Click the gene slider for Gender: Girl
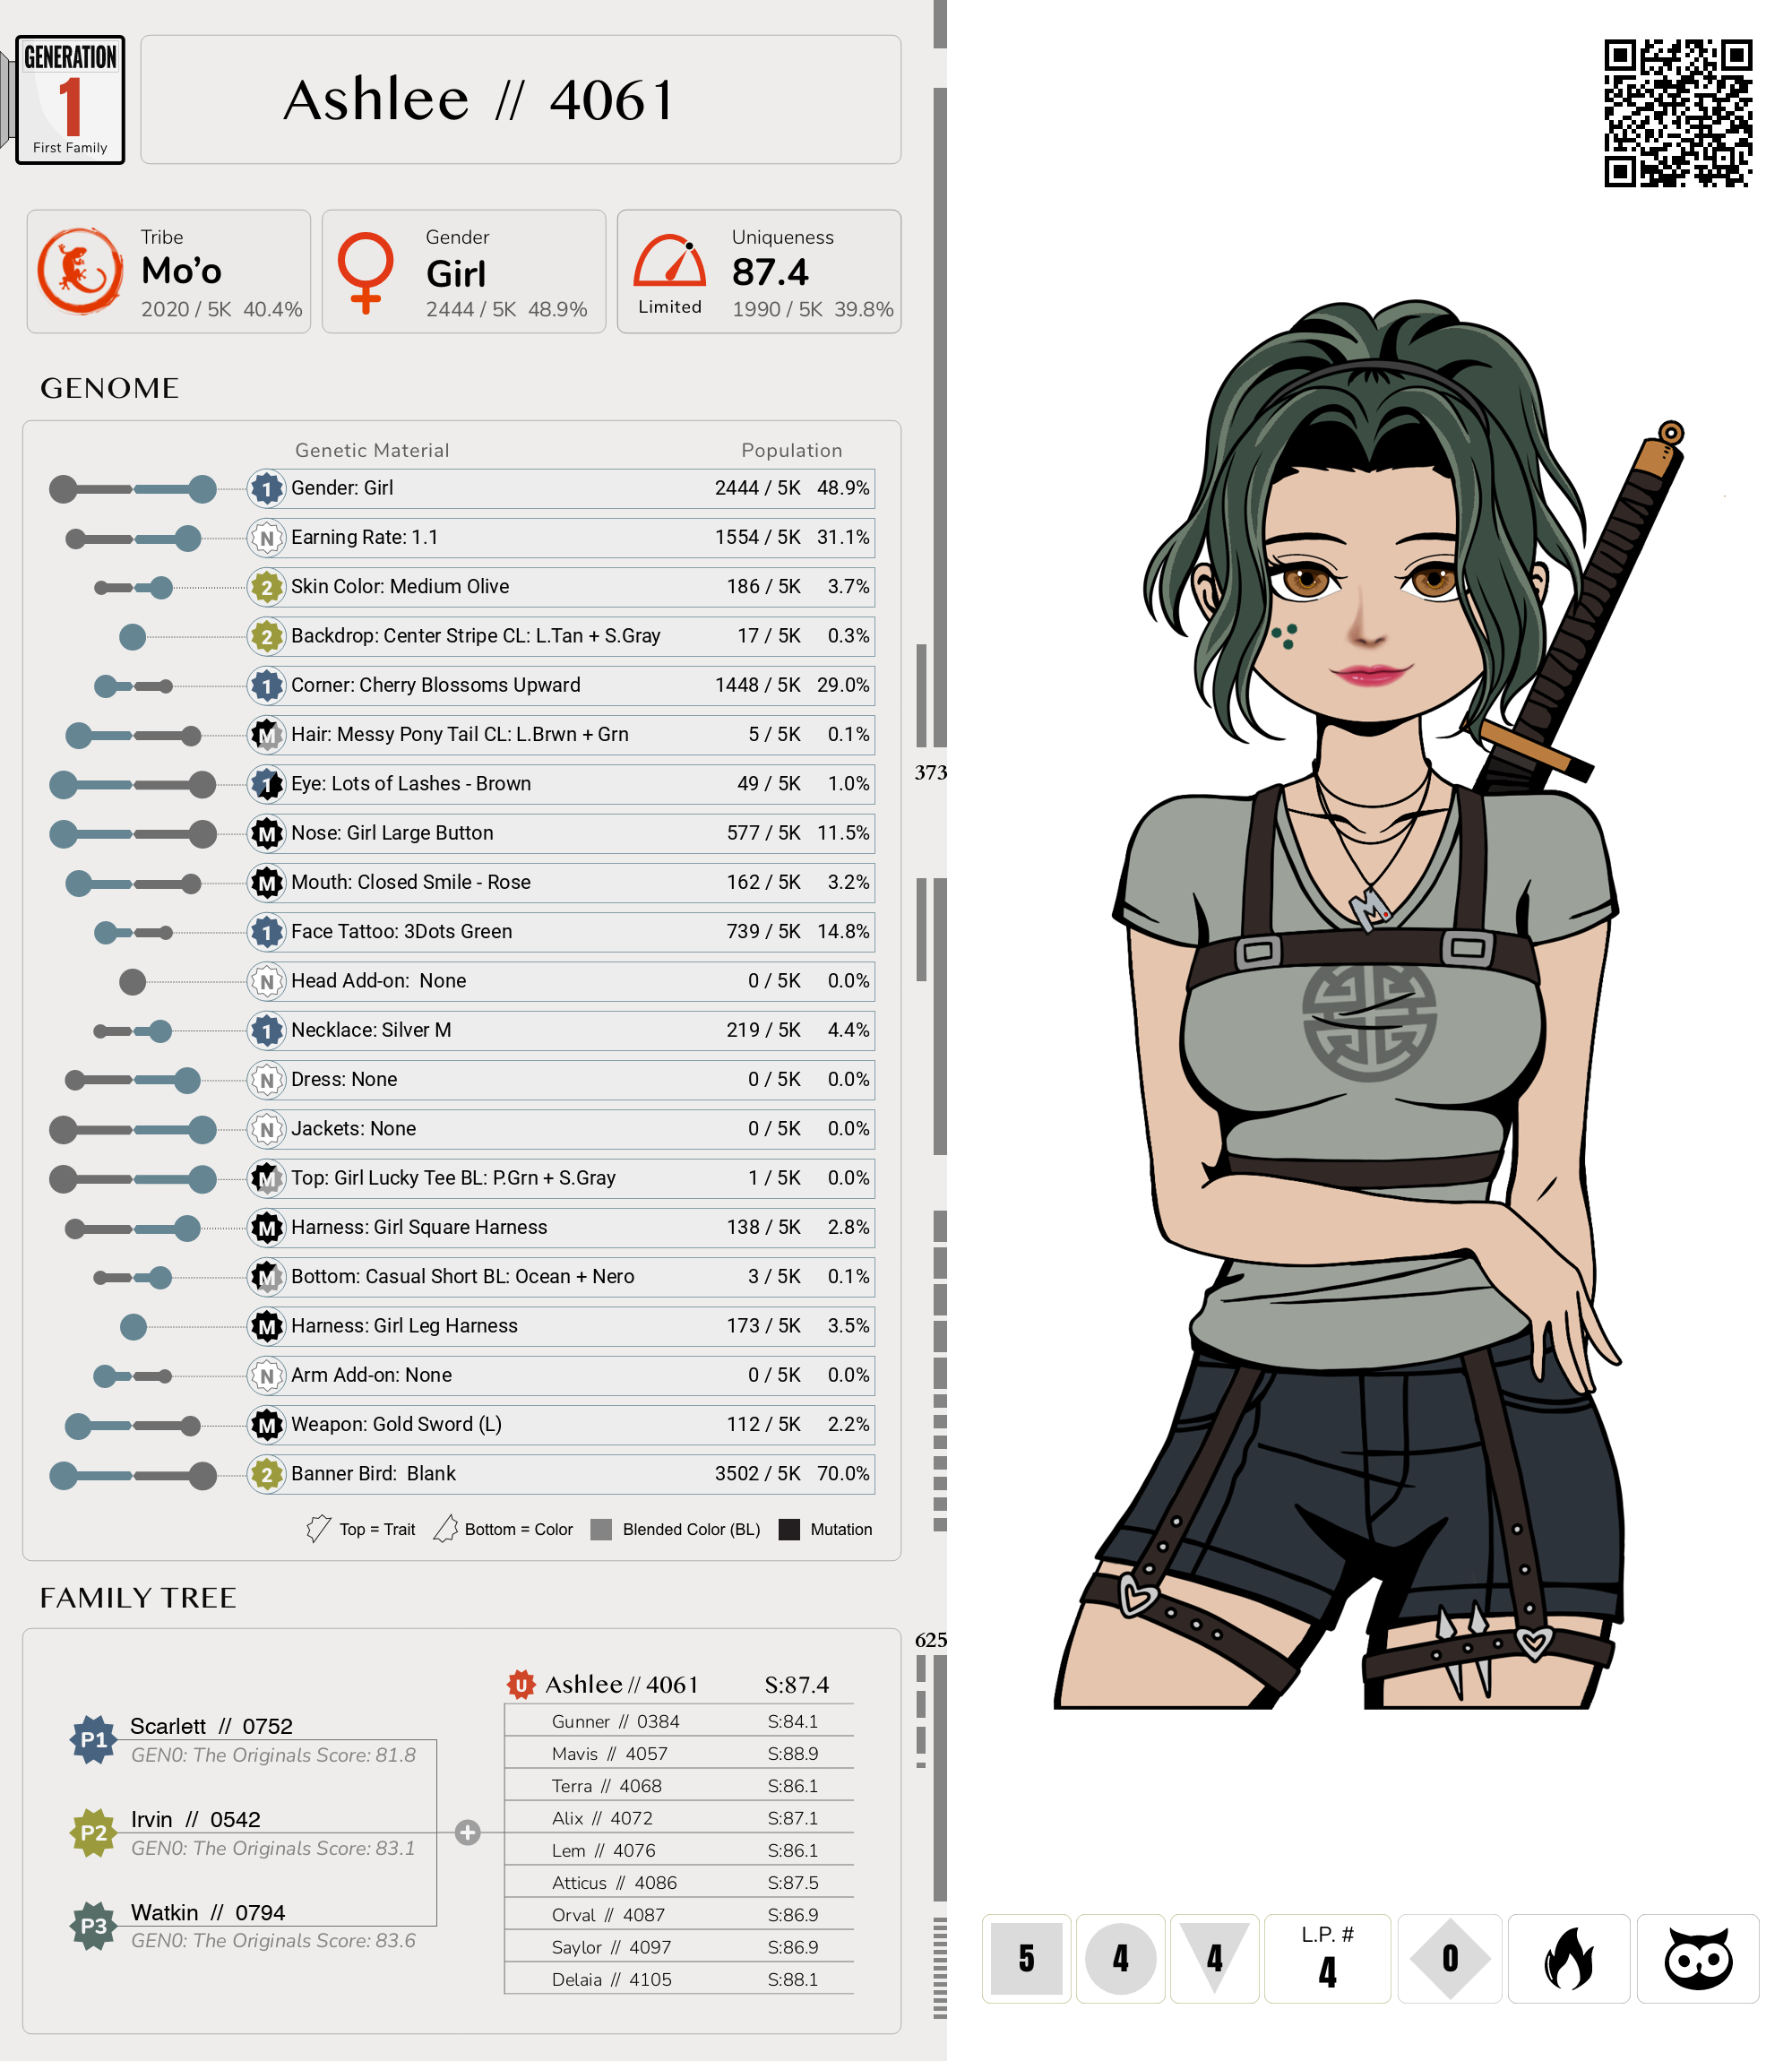This screenshot has height=2061, width=1792. pyautogui.click(x=132, y=489)
